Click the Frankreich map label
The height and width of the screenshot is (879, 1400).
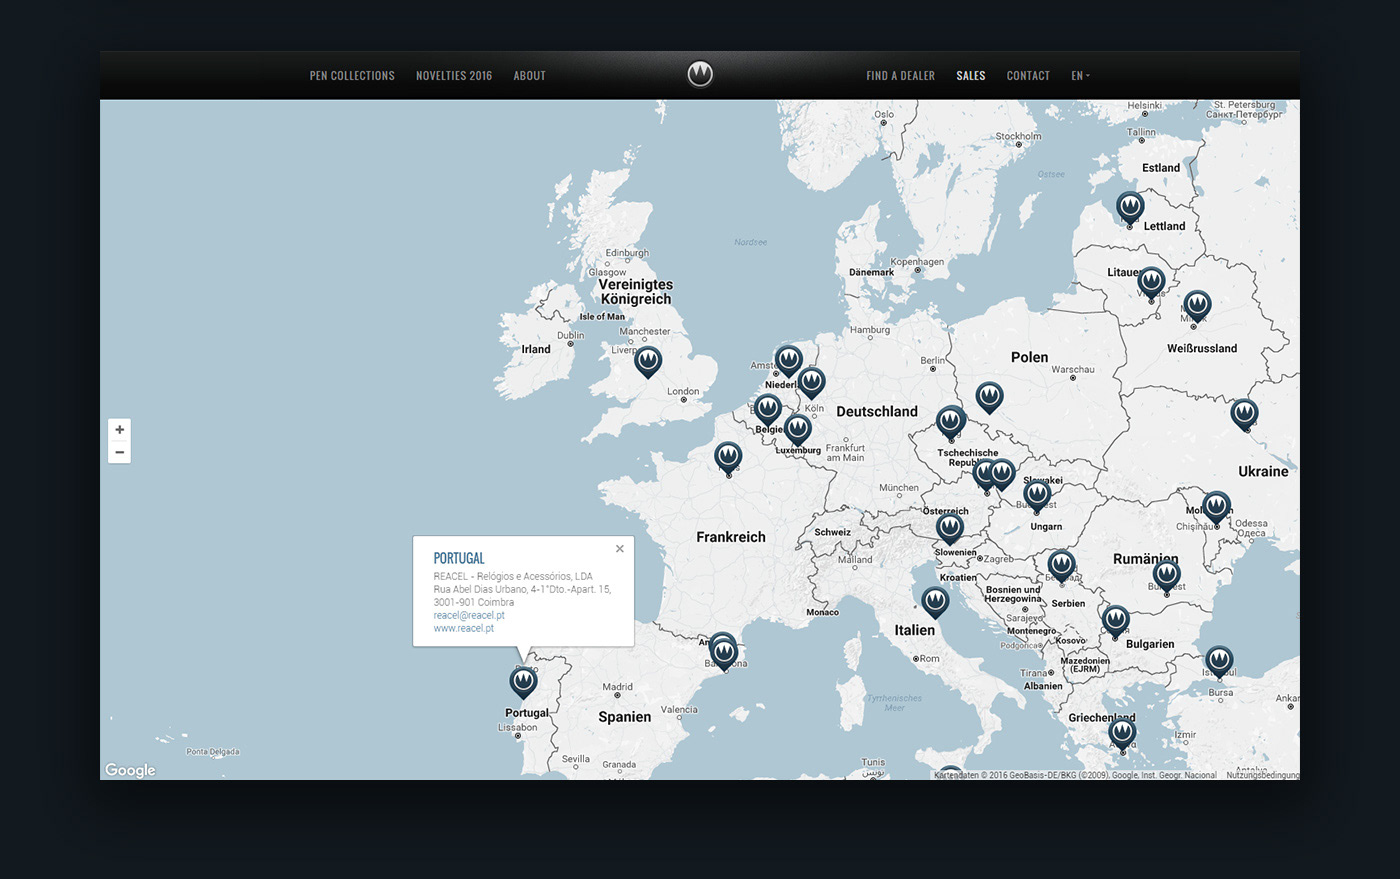(x=731, y=537)
